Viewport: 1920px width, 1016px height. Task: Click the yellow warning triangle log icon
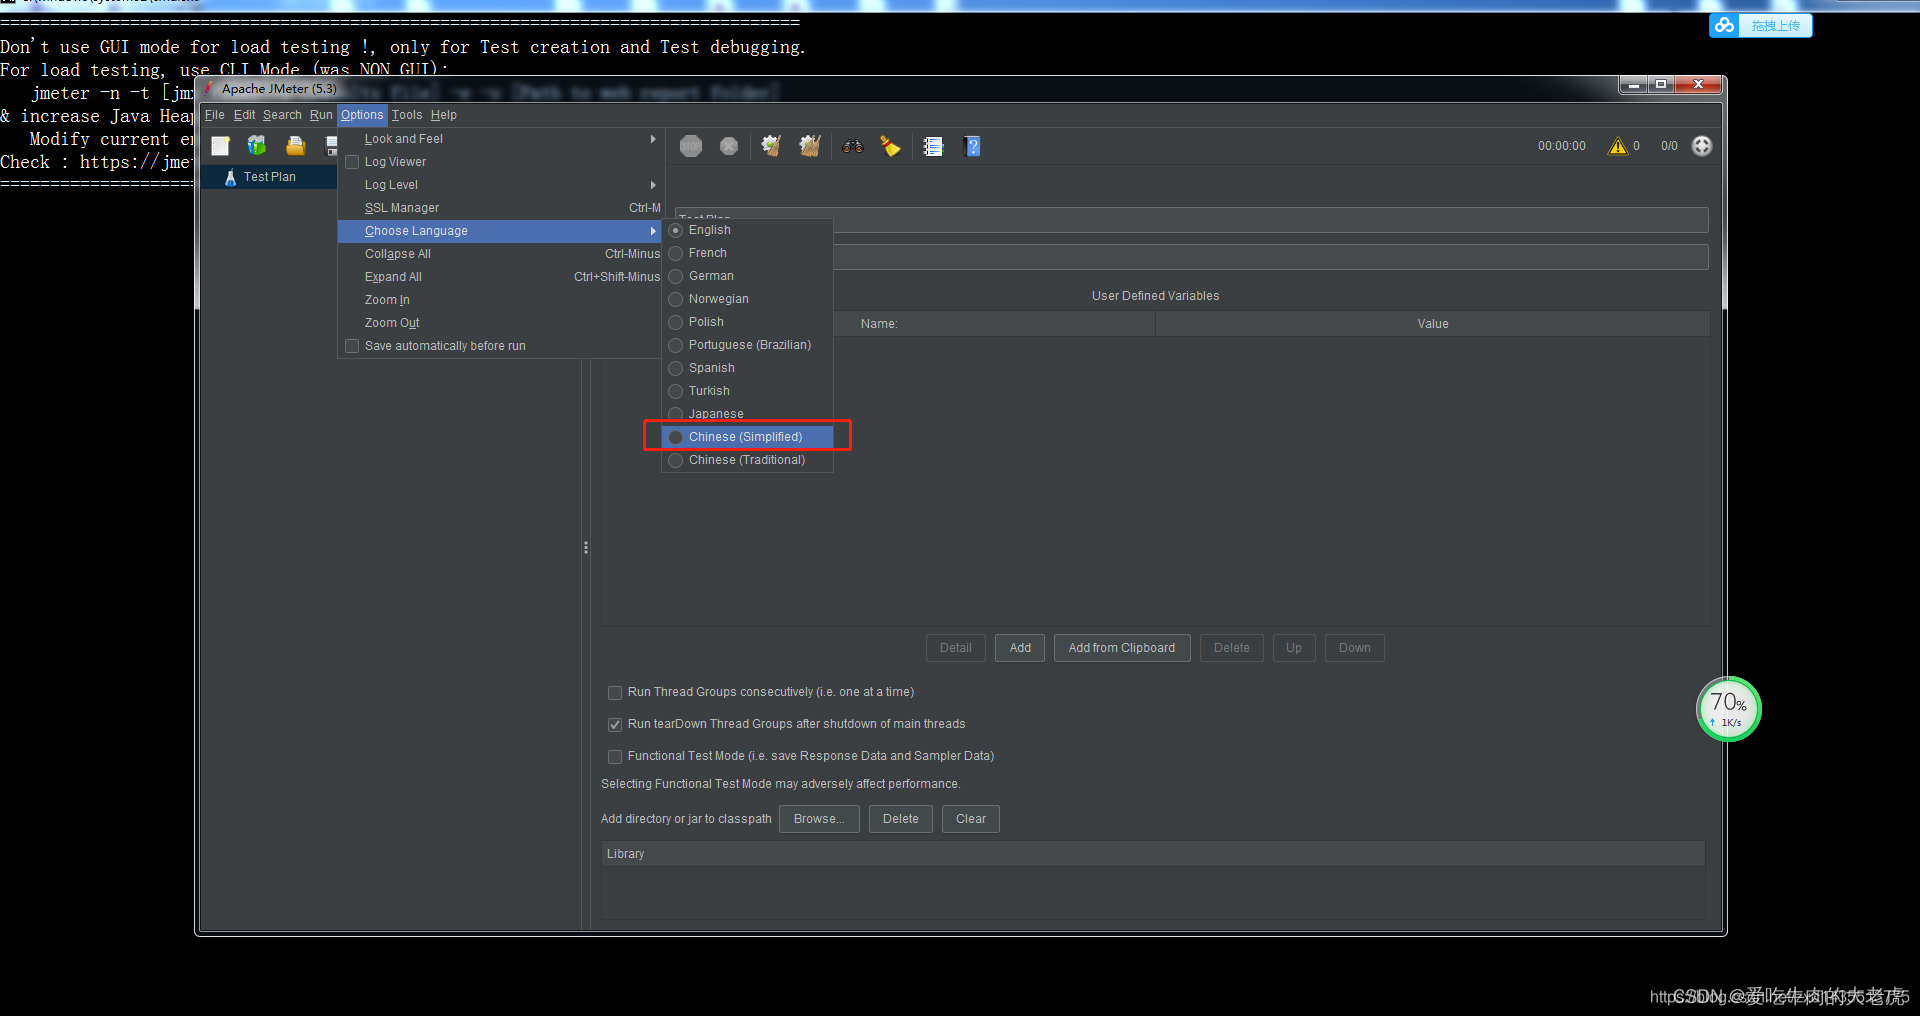(x=1617, y=146)
